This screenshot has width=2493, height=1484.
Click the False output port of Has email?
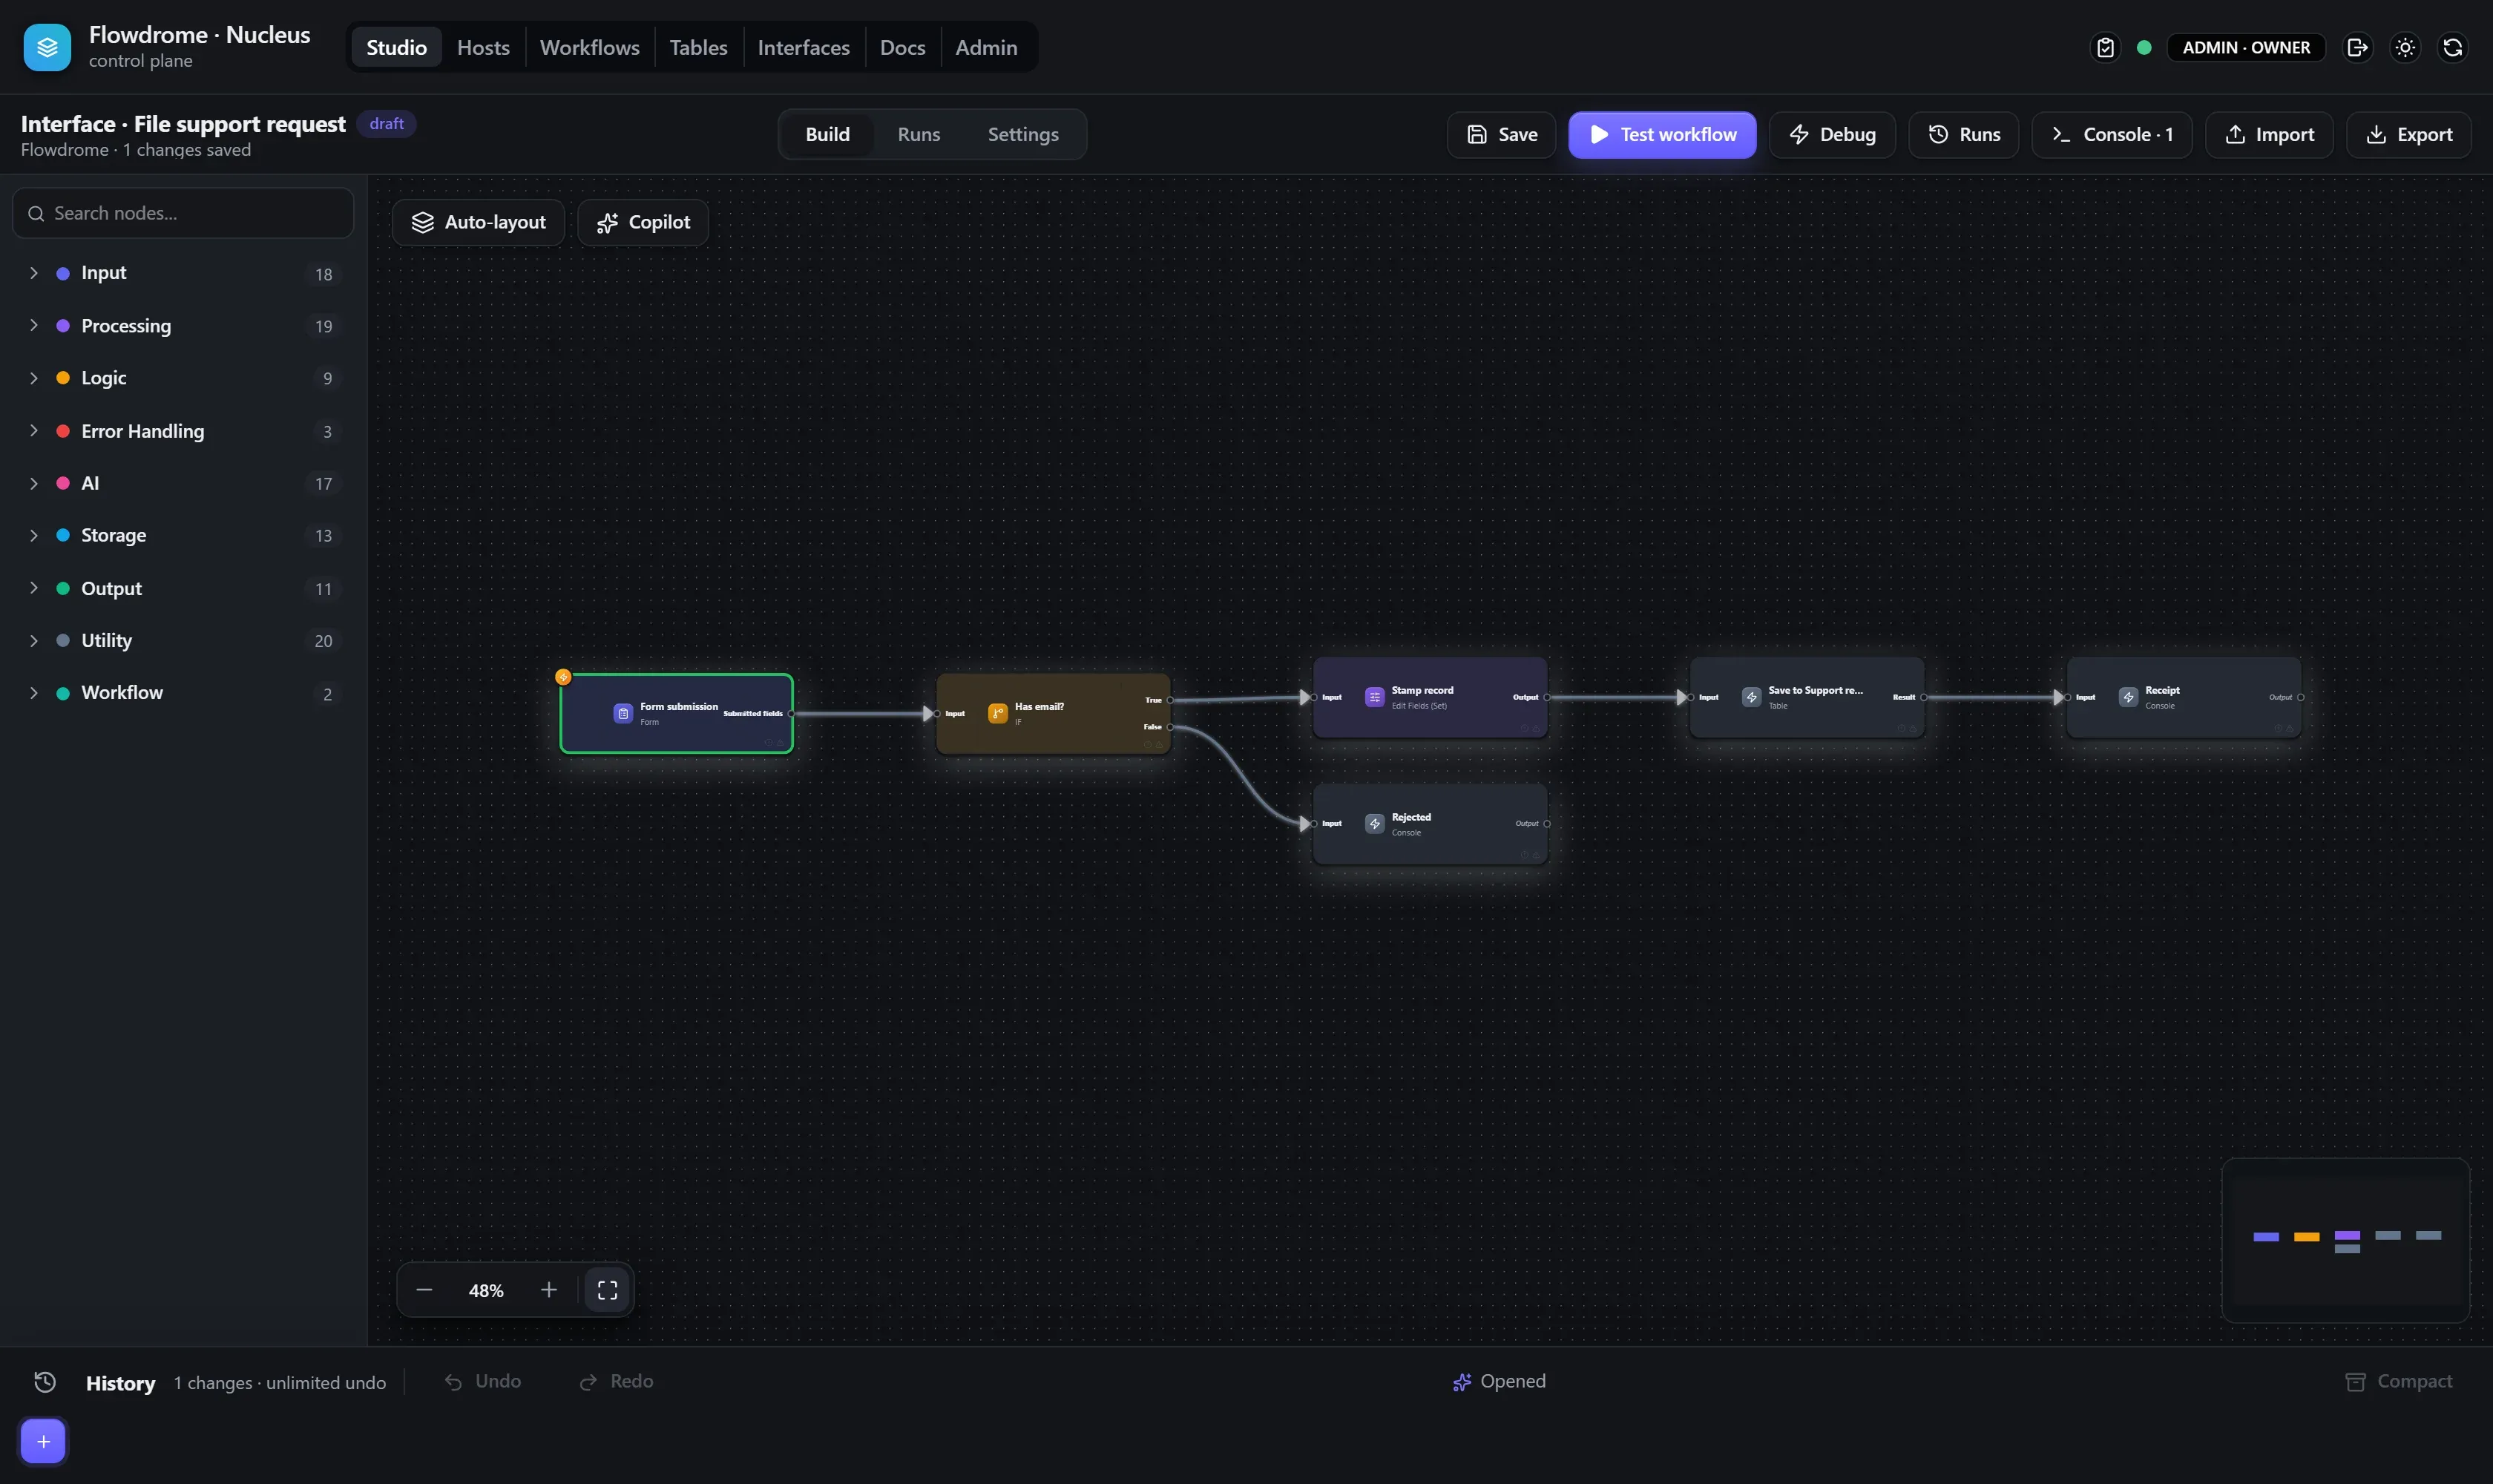[x=1170, y=727]
